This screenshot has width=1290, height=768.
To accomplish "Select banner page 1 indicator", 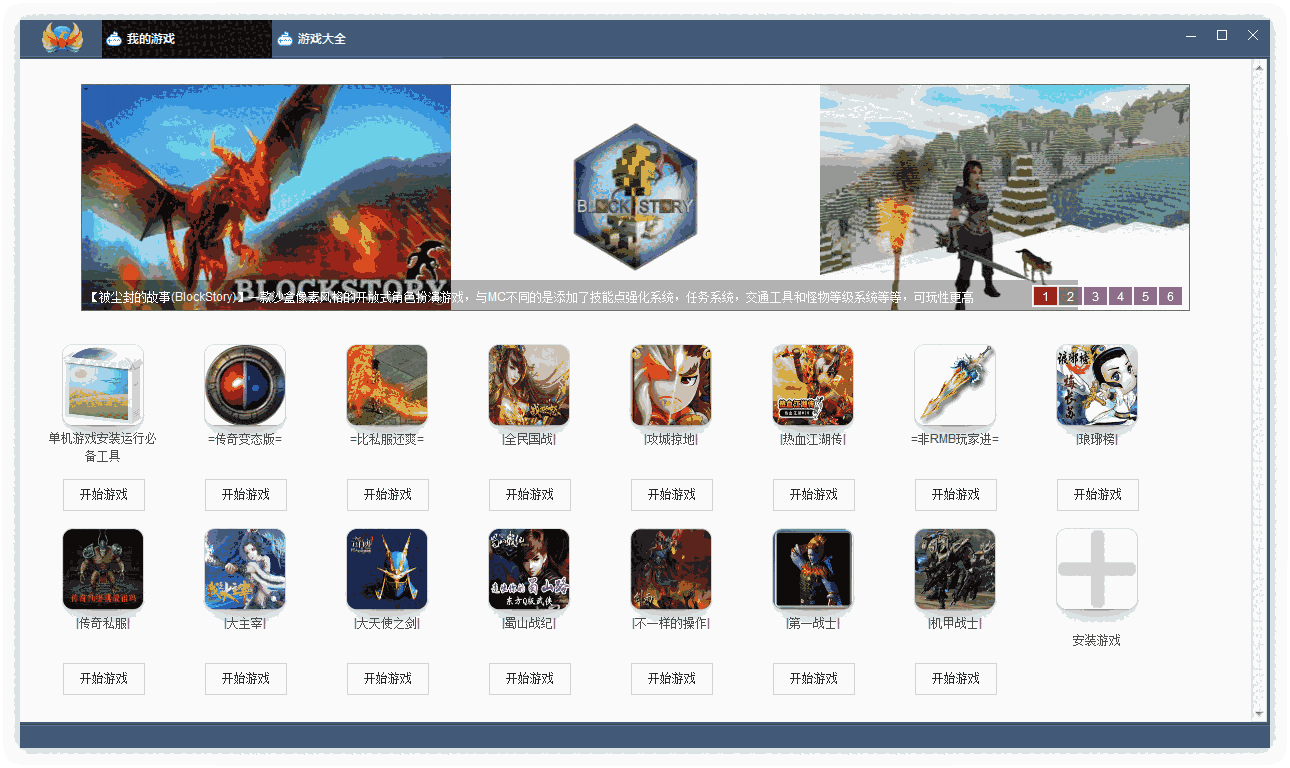I will (1045, 296).
